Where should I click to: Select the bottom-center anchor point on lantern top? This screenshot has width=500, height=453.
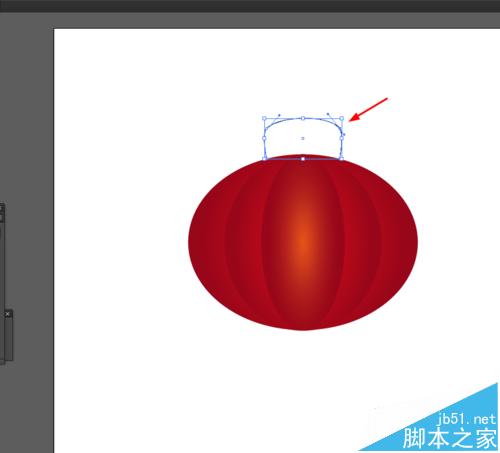point(303,159)
